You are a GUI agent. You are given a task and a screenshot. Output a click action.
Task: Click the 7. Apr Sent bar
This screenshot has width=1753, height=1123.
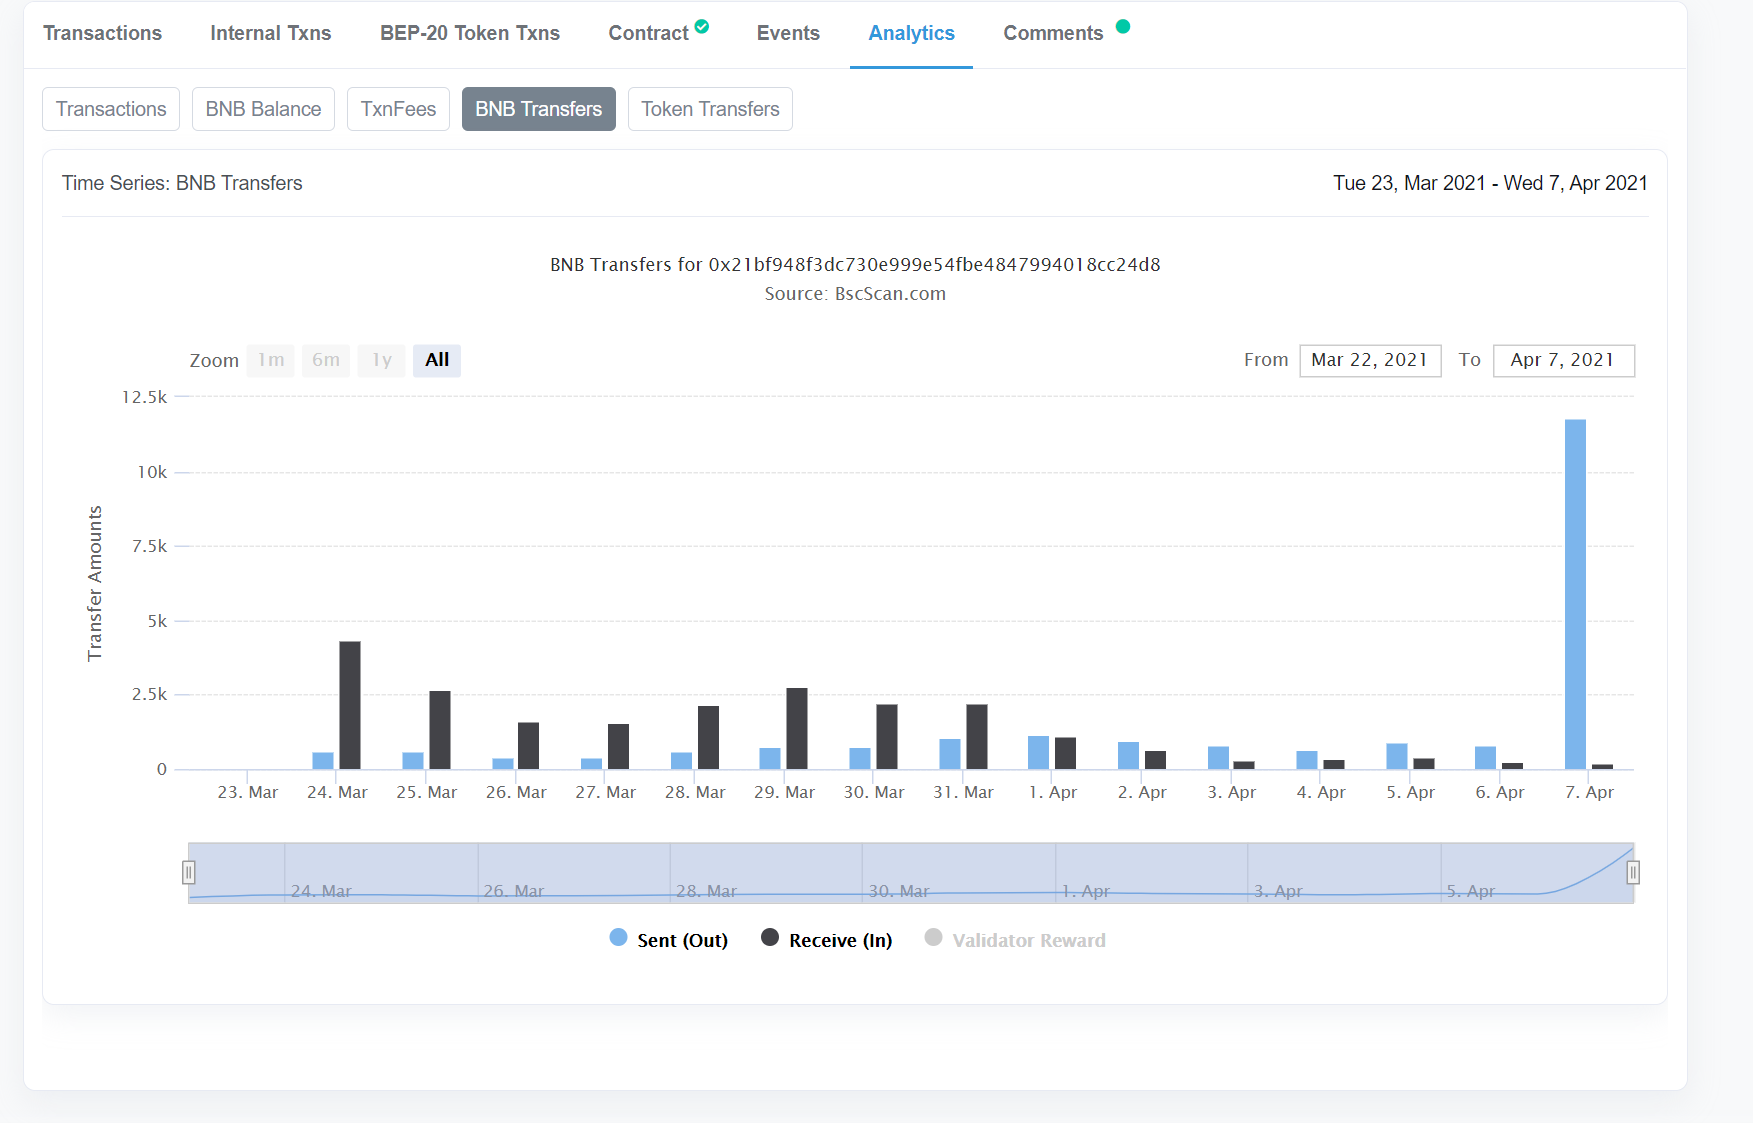point(1575,594)
